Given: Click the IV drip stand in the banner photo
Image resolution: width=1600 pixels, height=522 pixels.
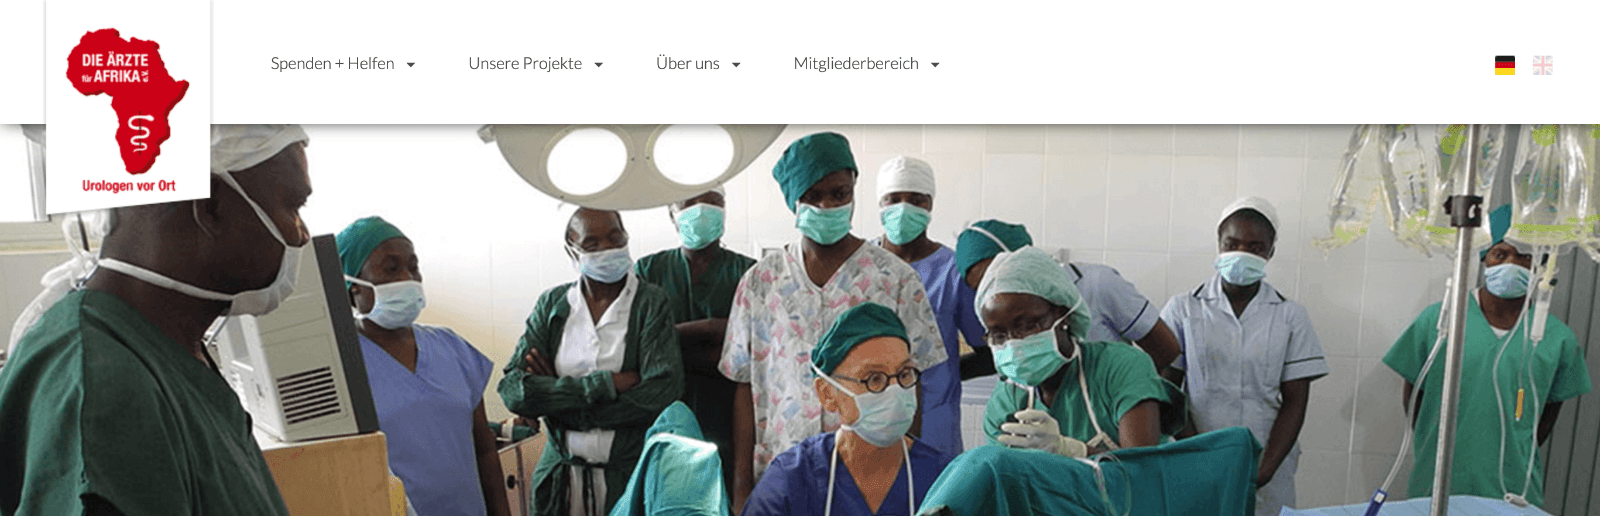Looking at the screenshot, I should 1461,320.
